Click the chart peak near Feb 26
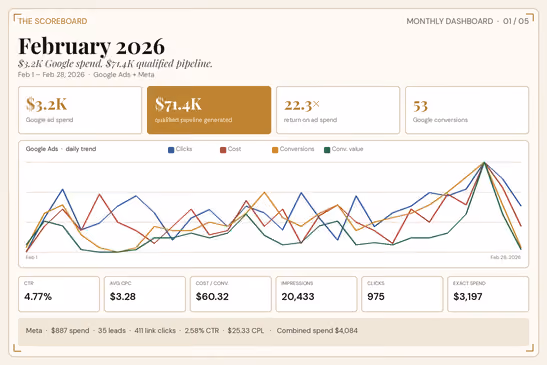 pos(484,162)
